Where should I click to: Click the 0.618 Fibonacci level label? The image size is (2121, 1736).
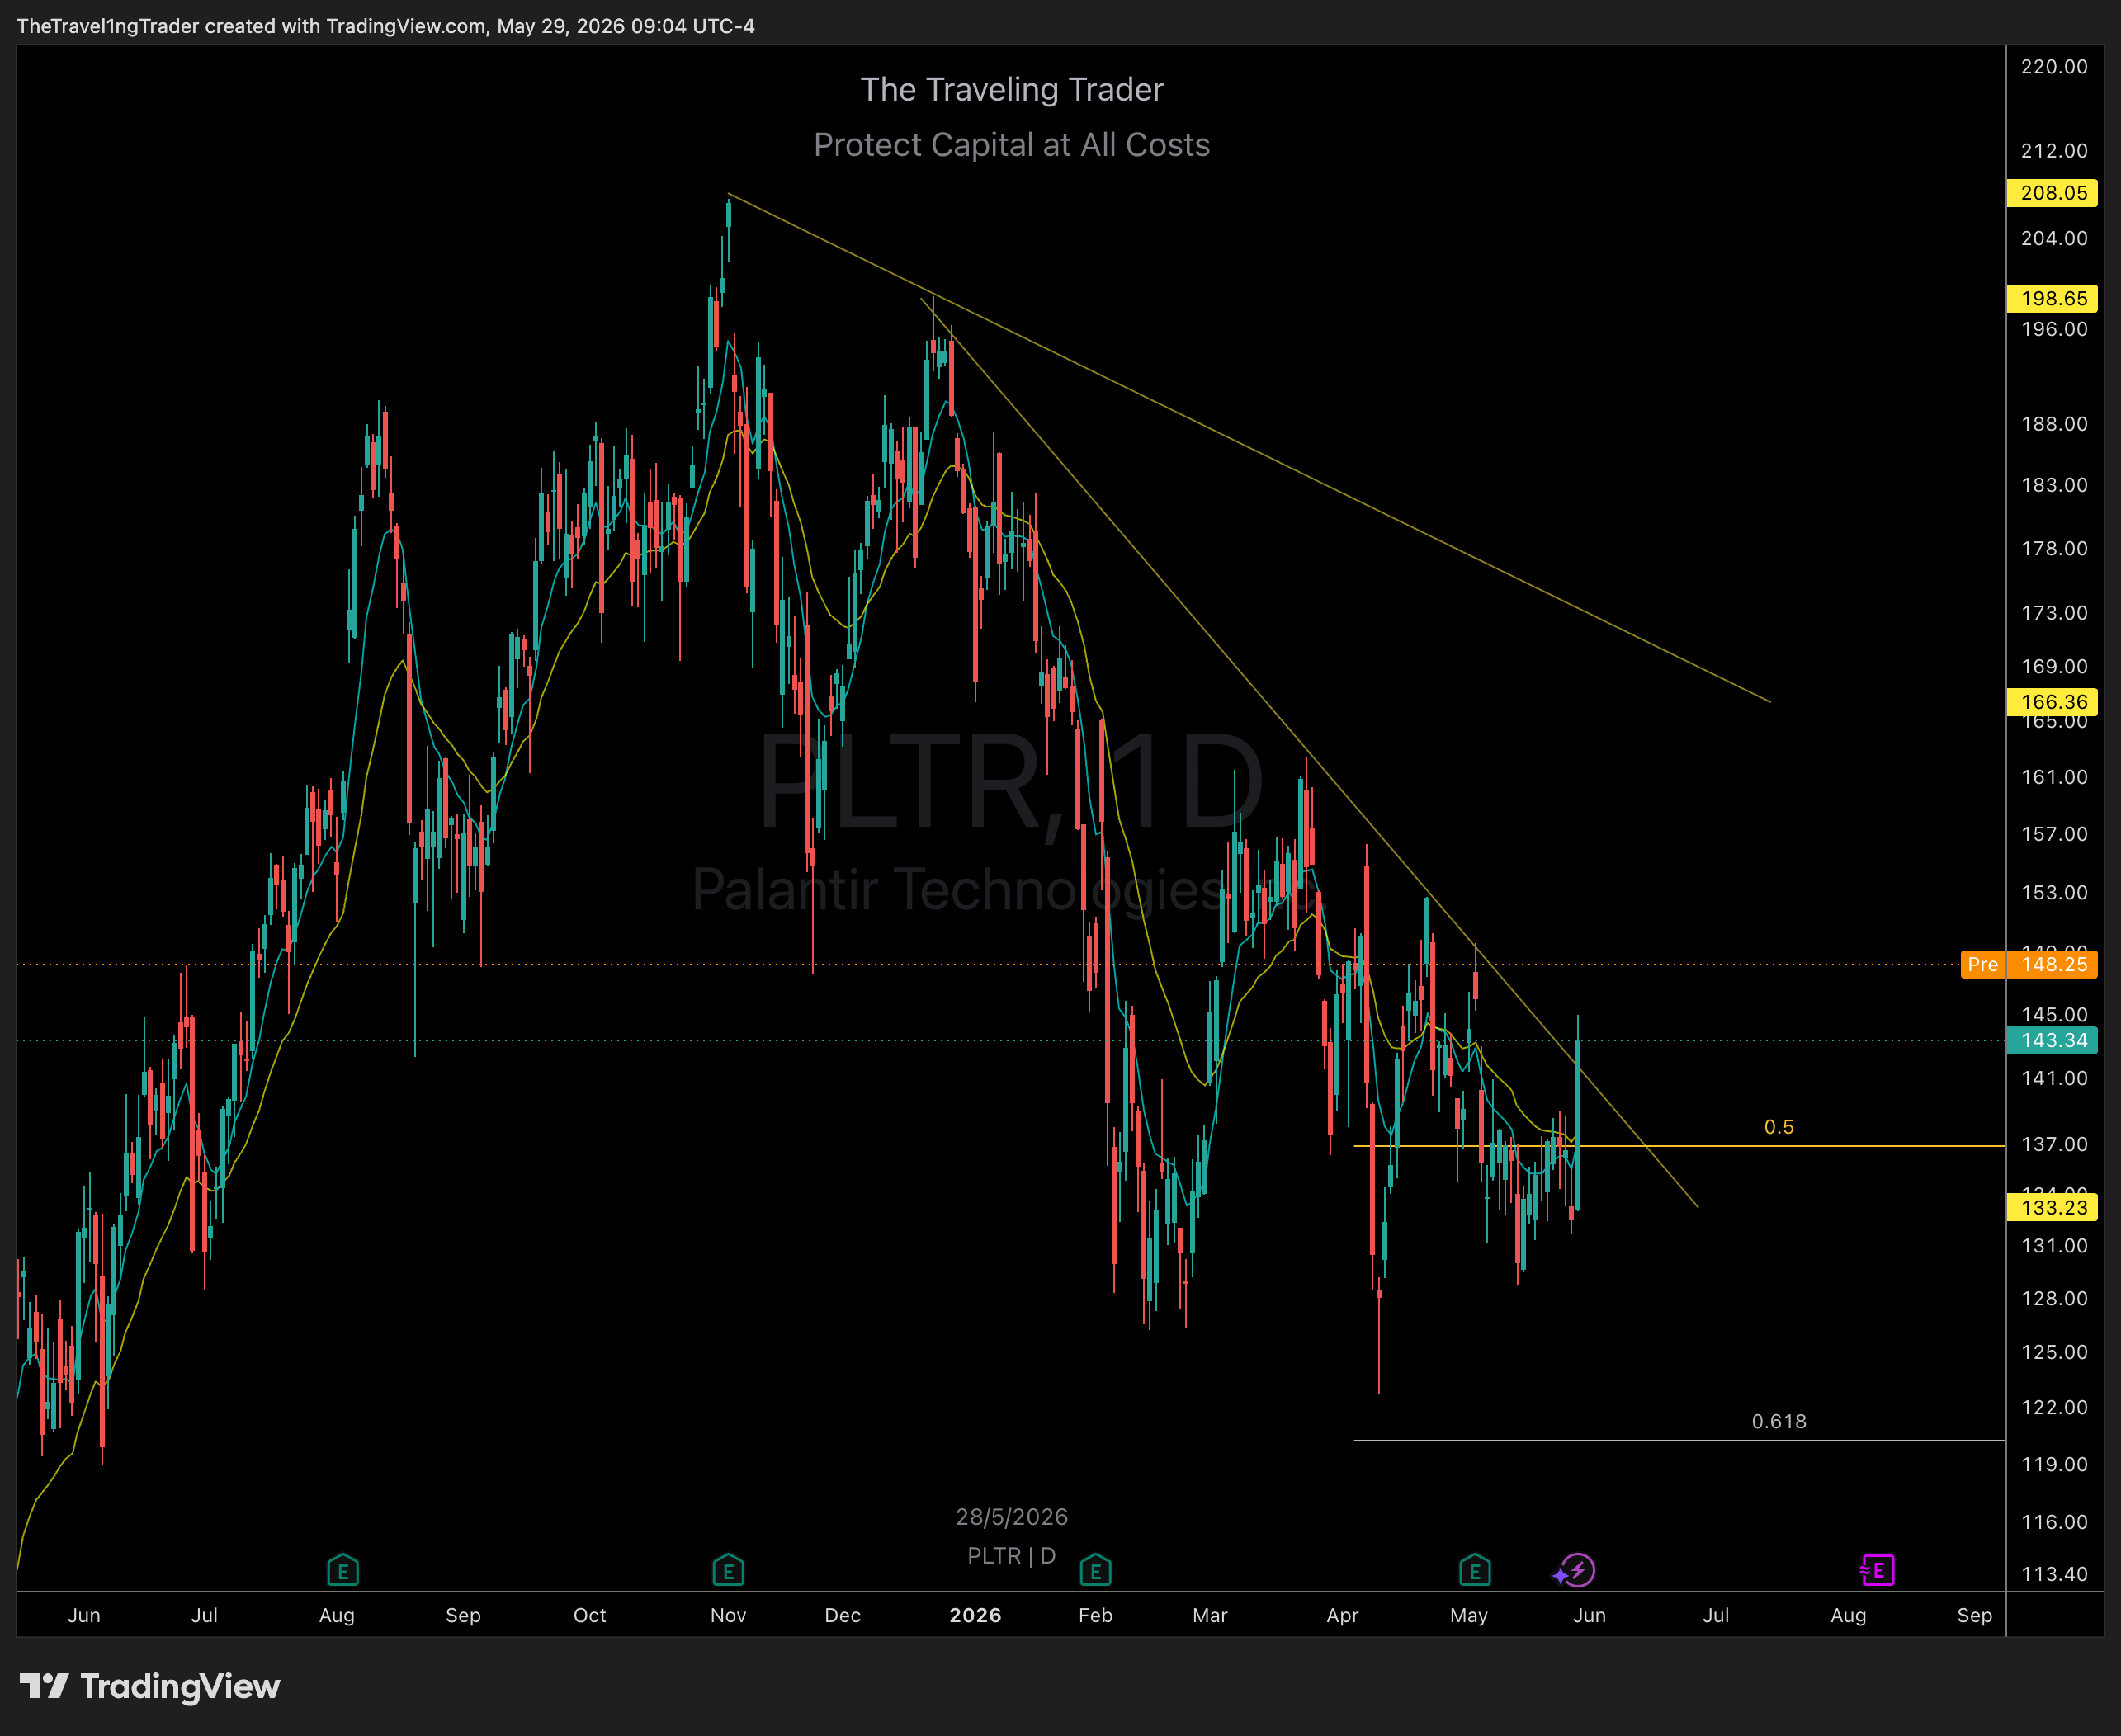pyautogui.click(x=1779, y=1421)
